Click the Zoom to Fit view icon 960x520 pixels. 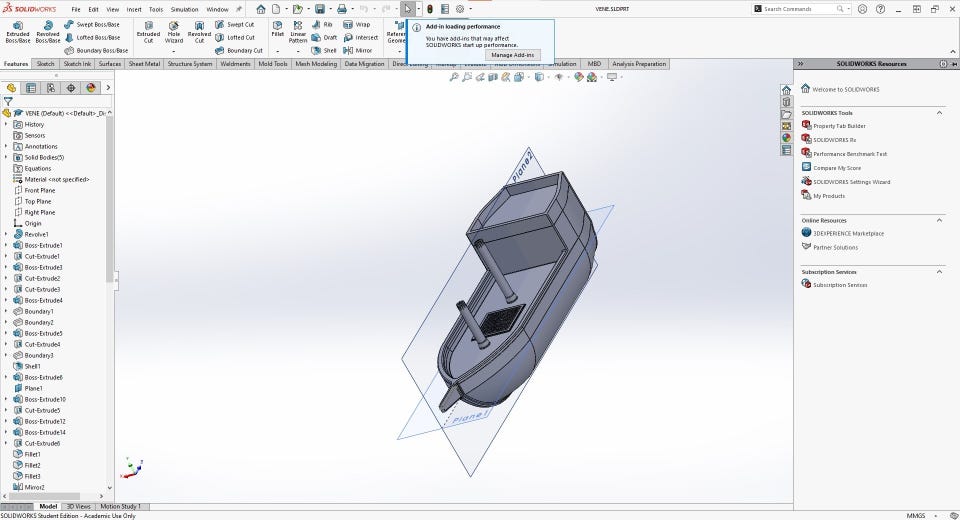coord(454,77)
